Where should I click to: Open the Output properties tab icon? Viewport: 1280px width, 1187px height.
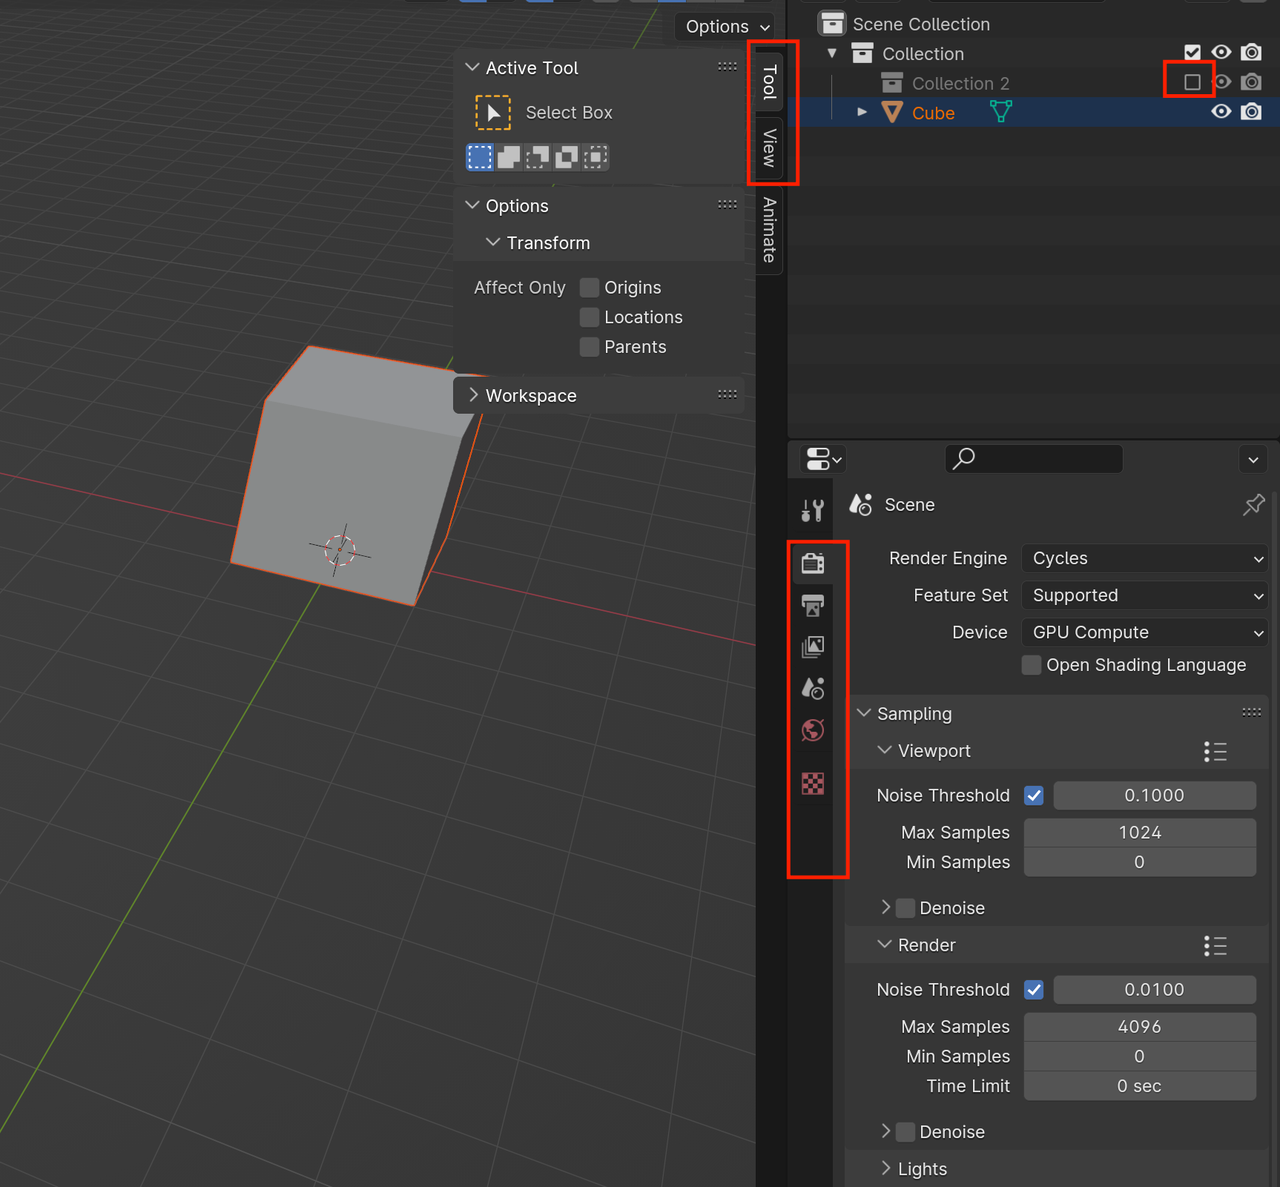pos(813,605)
